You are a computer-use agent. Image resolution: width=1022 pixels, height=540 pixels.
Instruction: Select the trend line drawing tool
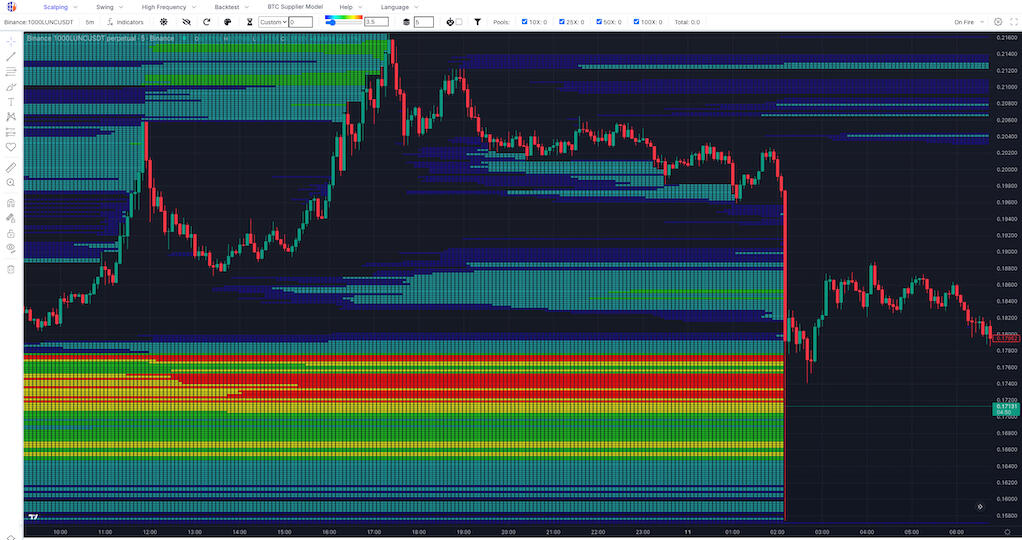(x=10, y=57)
